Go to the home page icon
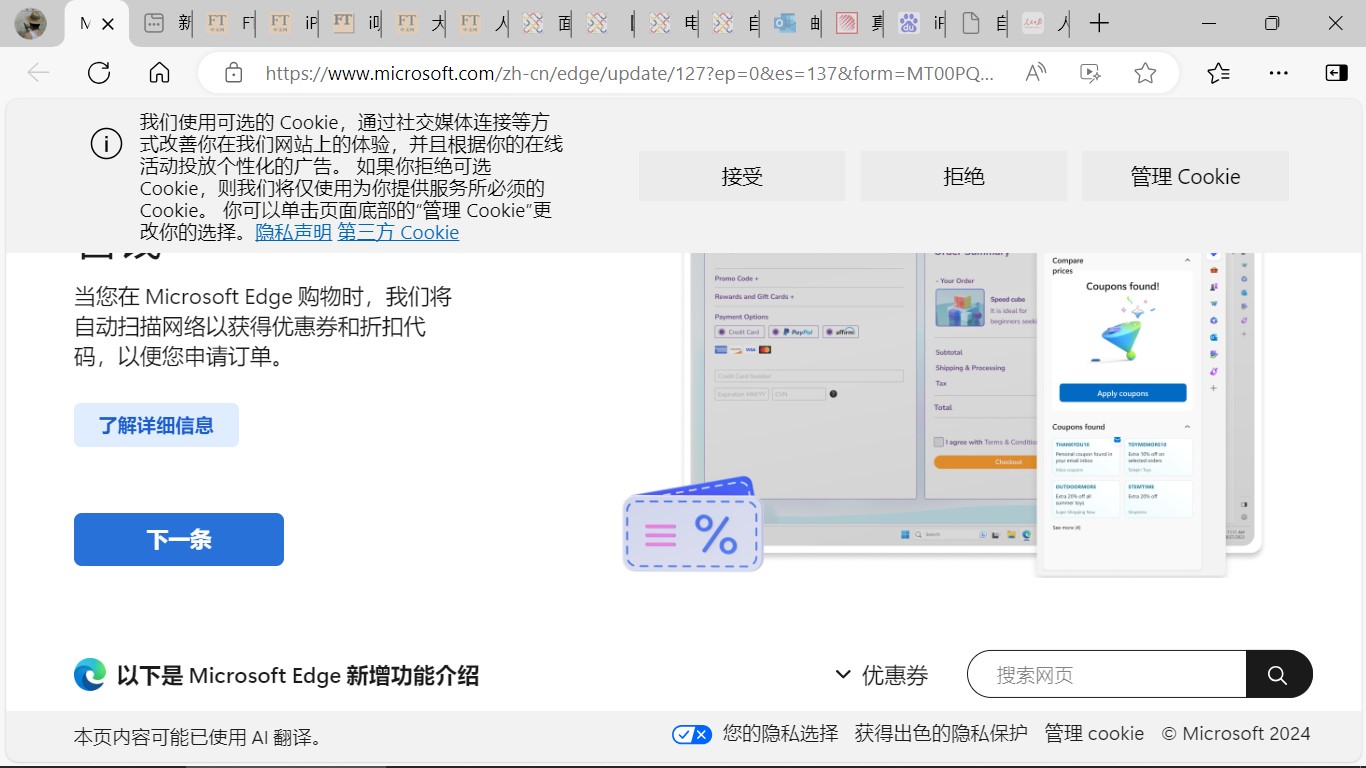 pos(159,72)
